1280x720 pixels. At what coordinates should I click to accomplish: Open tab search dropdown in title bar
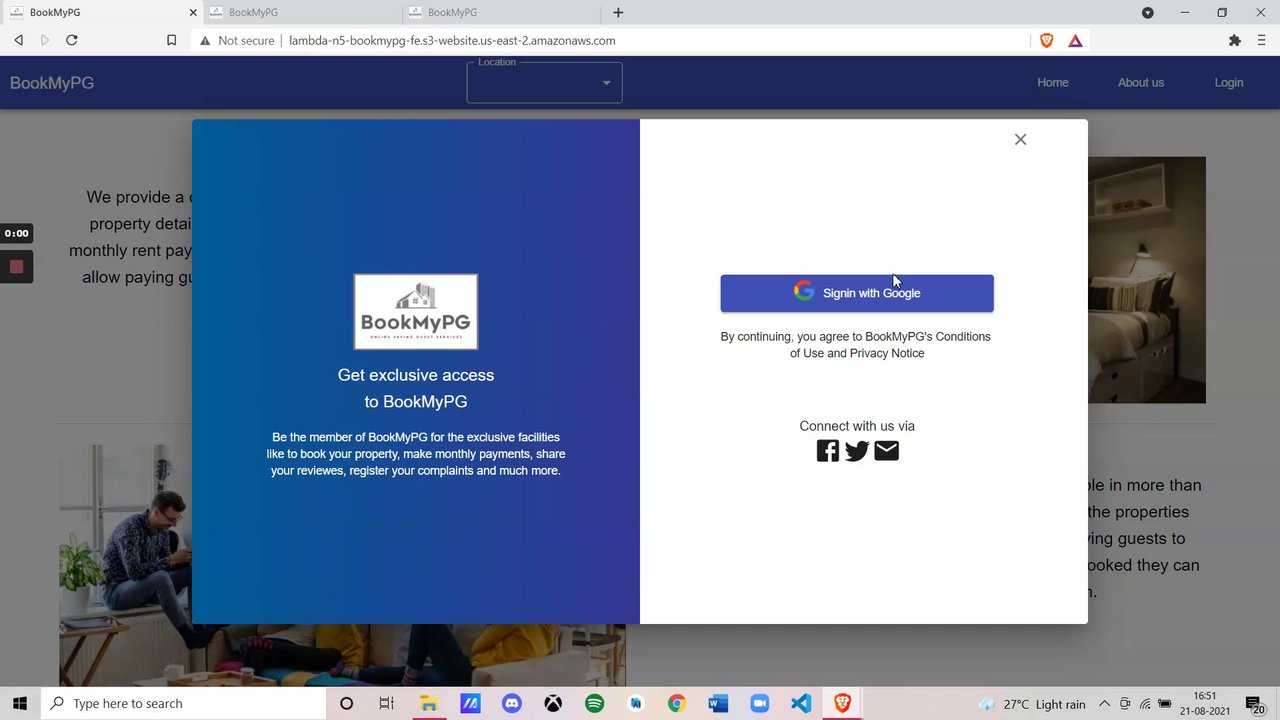tap(1148, 12)
